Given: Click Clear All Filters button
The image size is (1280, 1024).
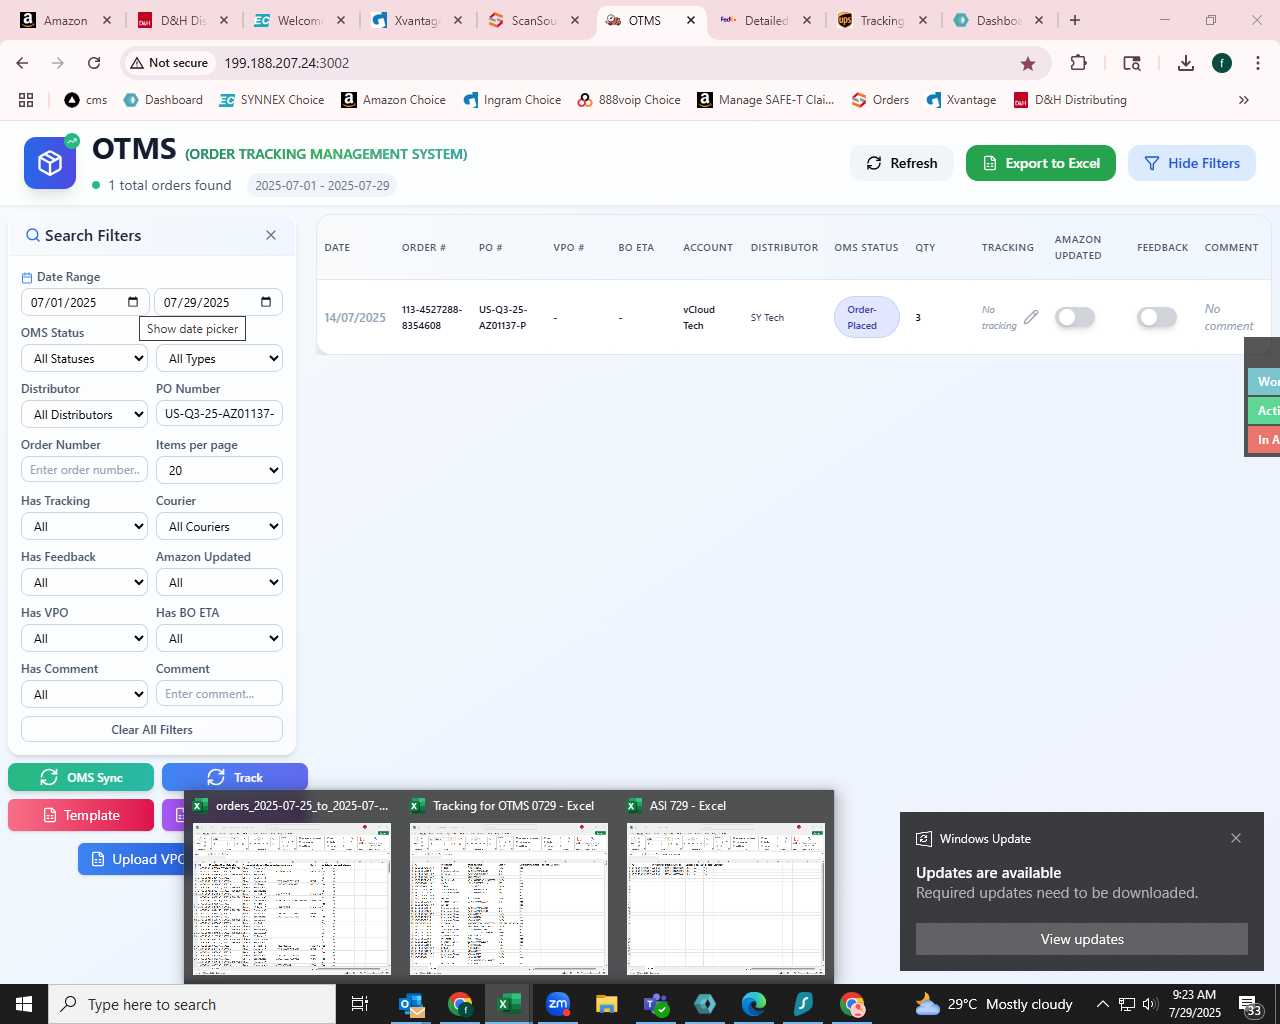Looking at the screenshot, I should tap(152, 729).
